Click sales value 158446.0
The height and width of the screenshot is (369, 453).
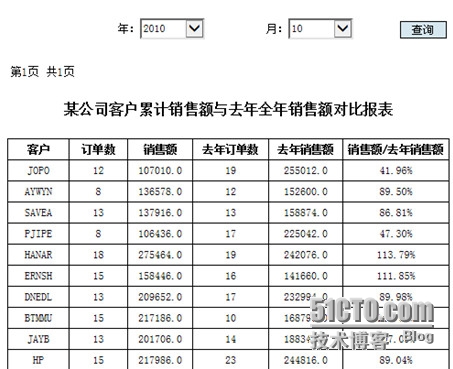coord(160,276)
